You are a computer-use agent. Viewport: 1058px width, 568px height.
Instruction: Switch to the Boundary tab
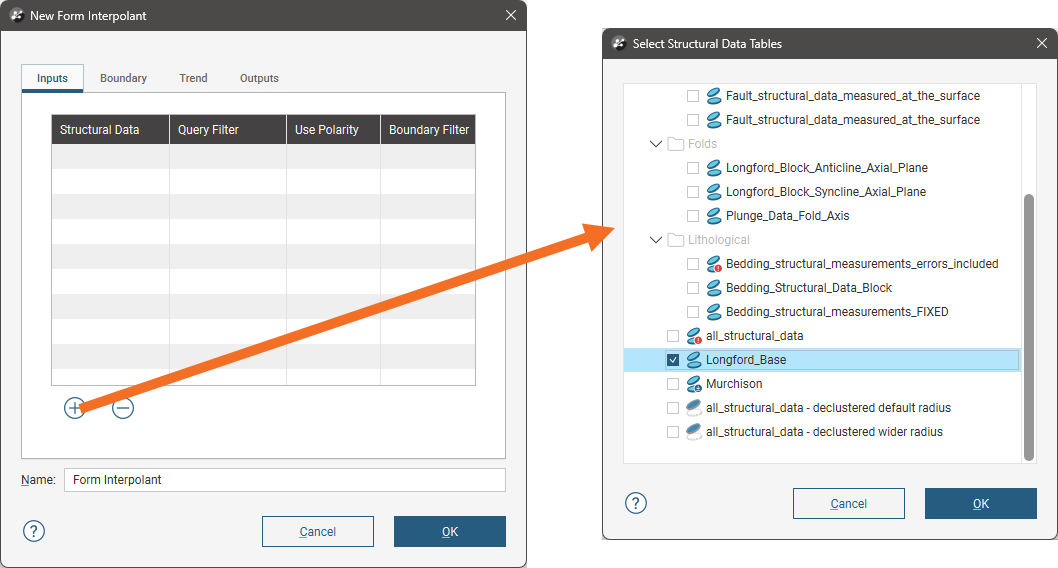(123, 78)
